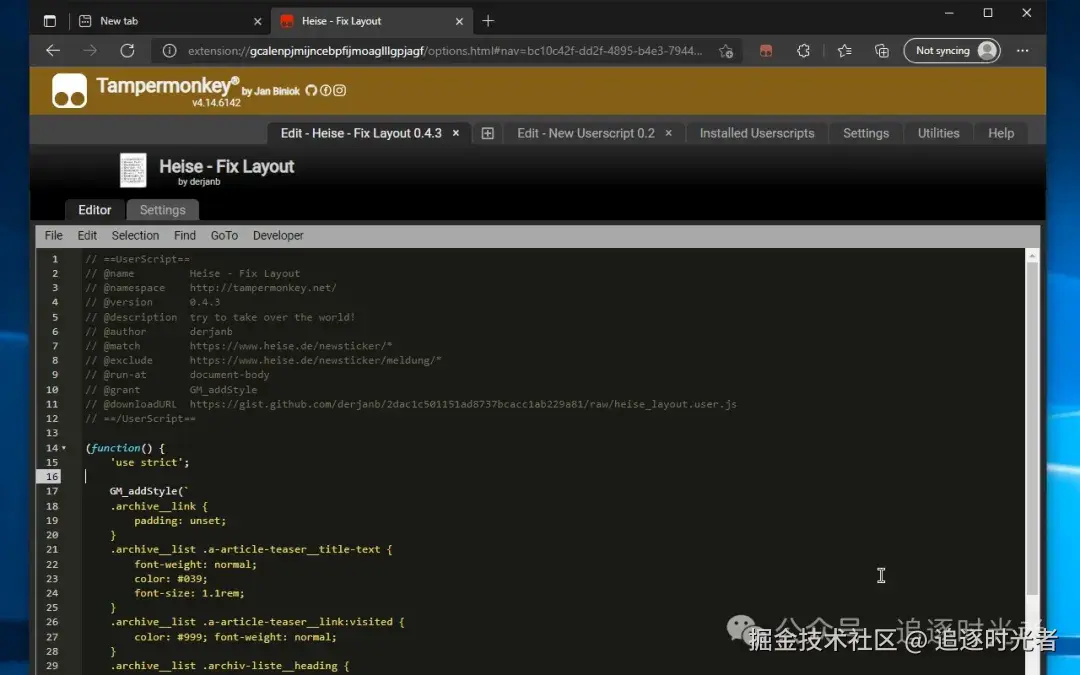Viewport: 1080px width, 675px height.
Task: Click the "font-size: 1.1rem;" line
Action: pos(189,593)
